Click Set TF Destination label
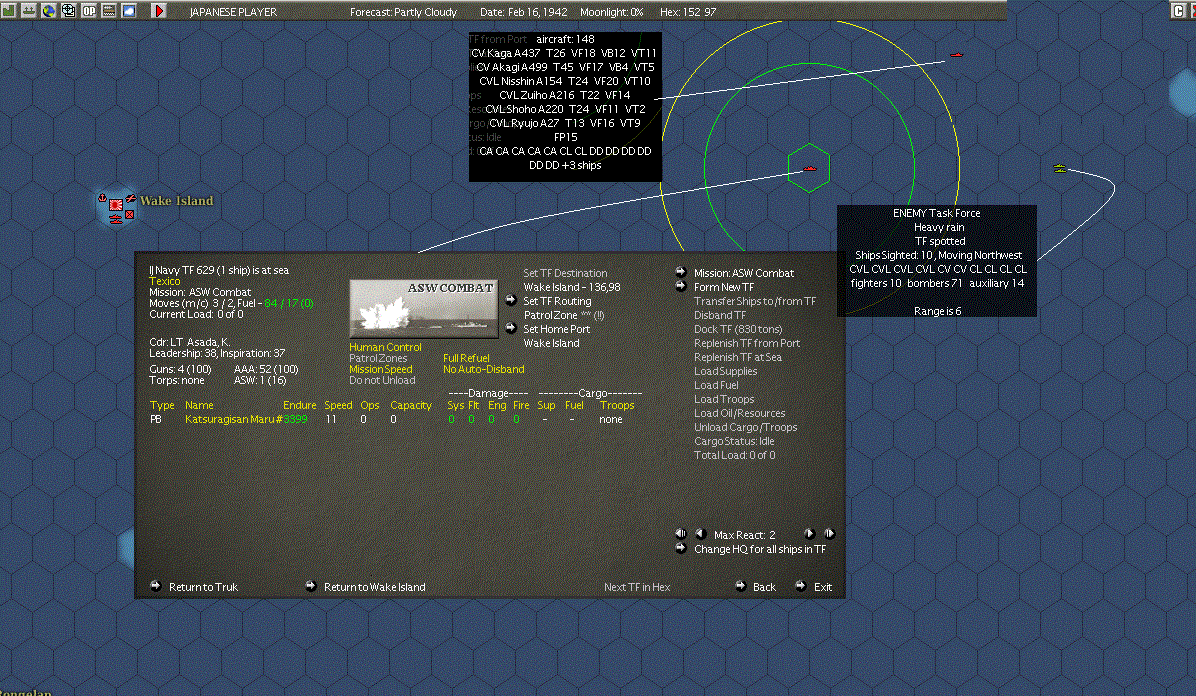The width and height of the screenshot is (1196, 696). coord(565,273)
